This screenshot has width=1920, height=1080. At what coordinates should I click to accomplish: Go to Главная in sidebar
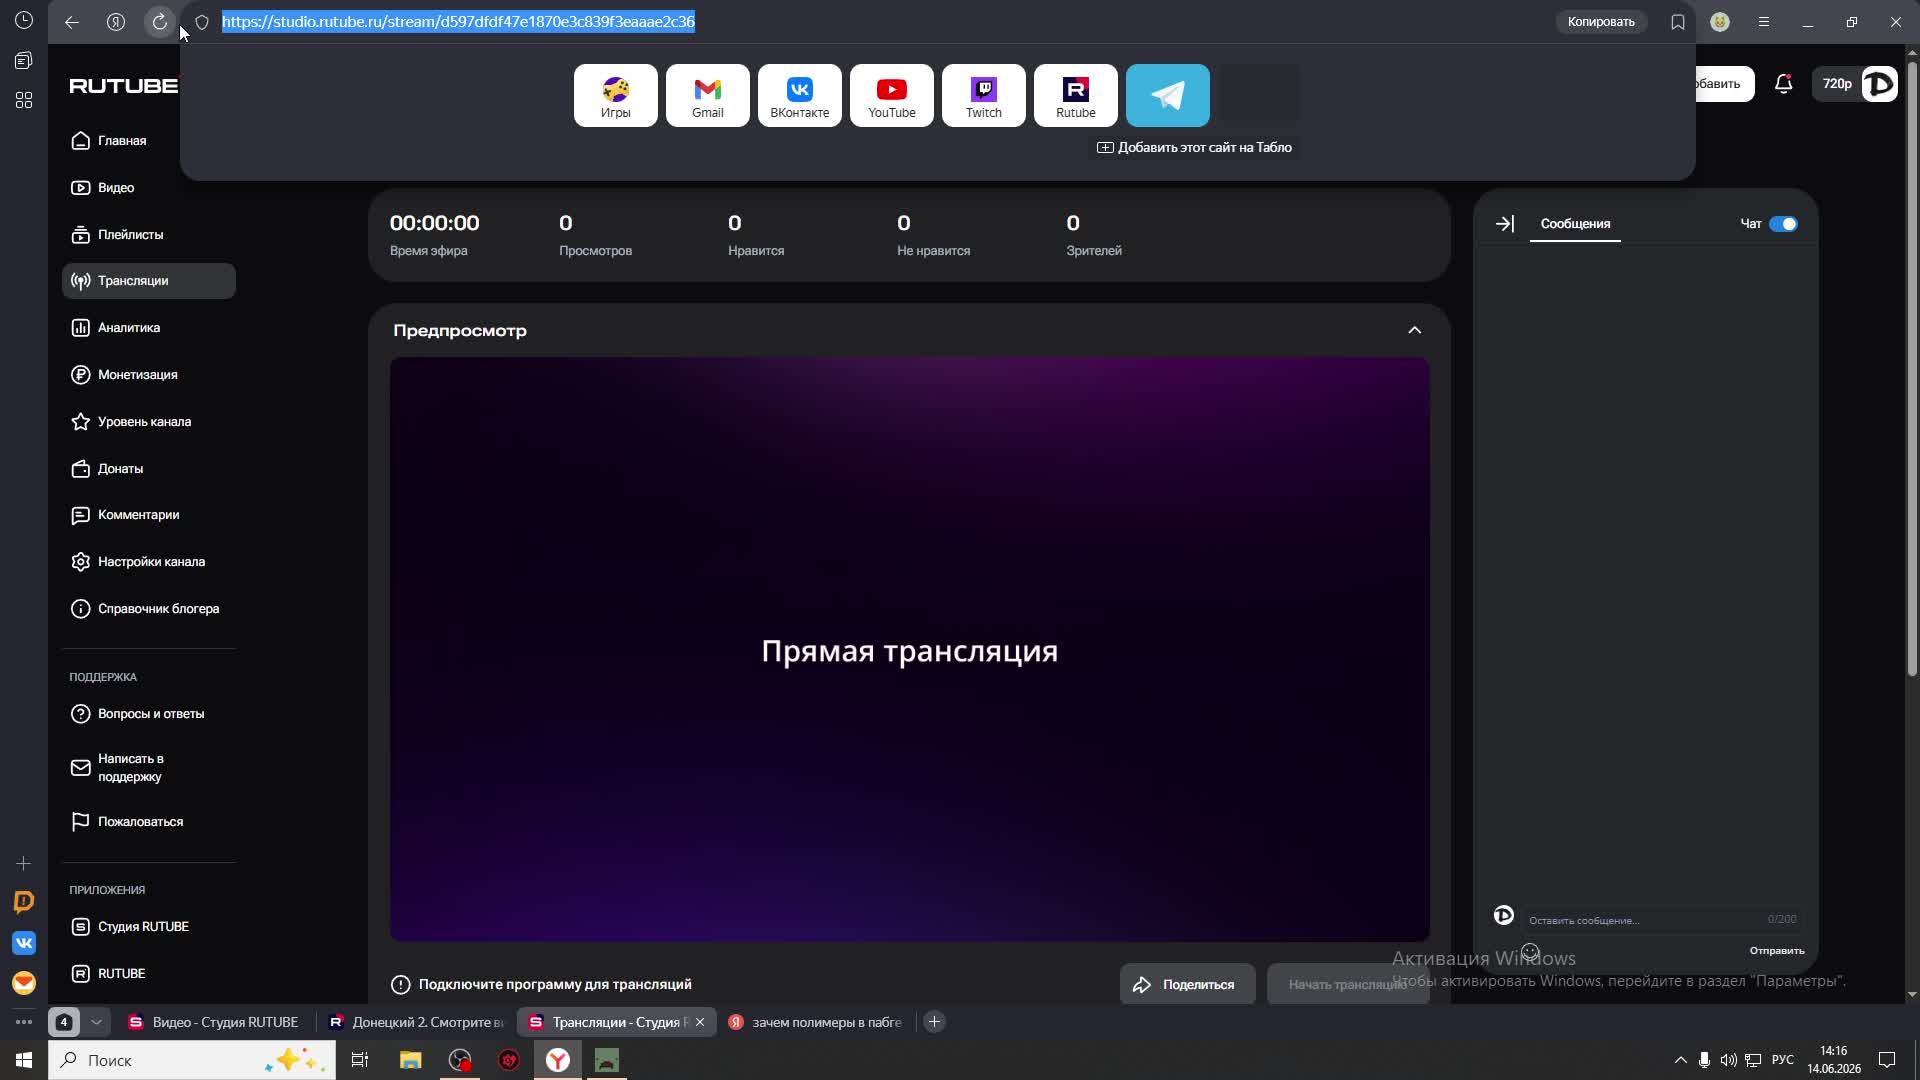tap(149, 141)
